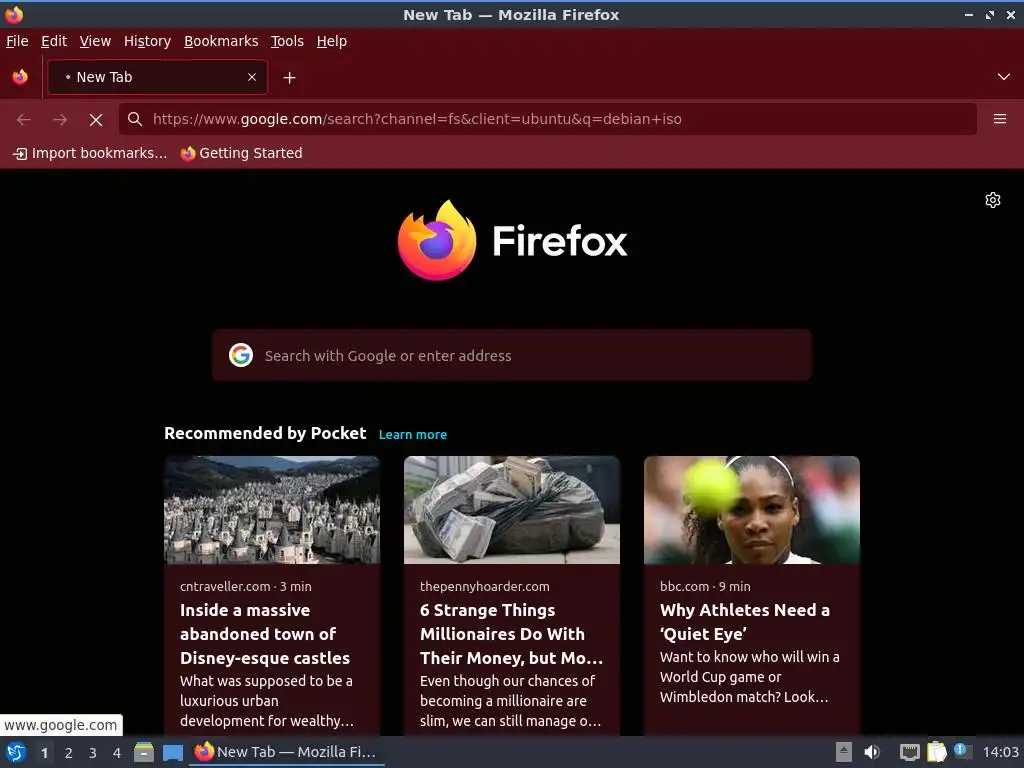Click New Tab Mozilla Firefox taskbar entry
Viewport: 1024px width, 768px height.
(x=287, y=752)
